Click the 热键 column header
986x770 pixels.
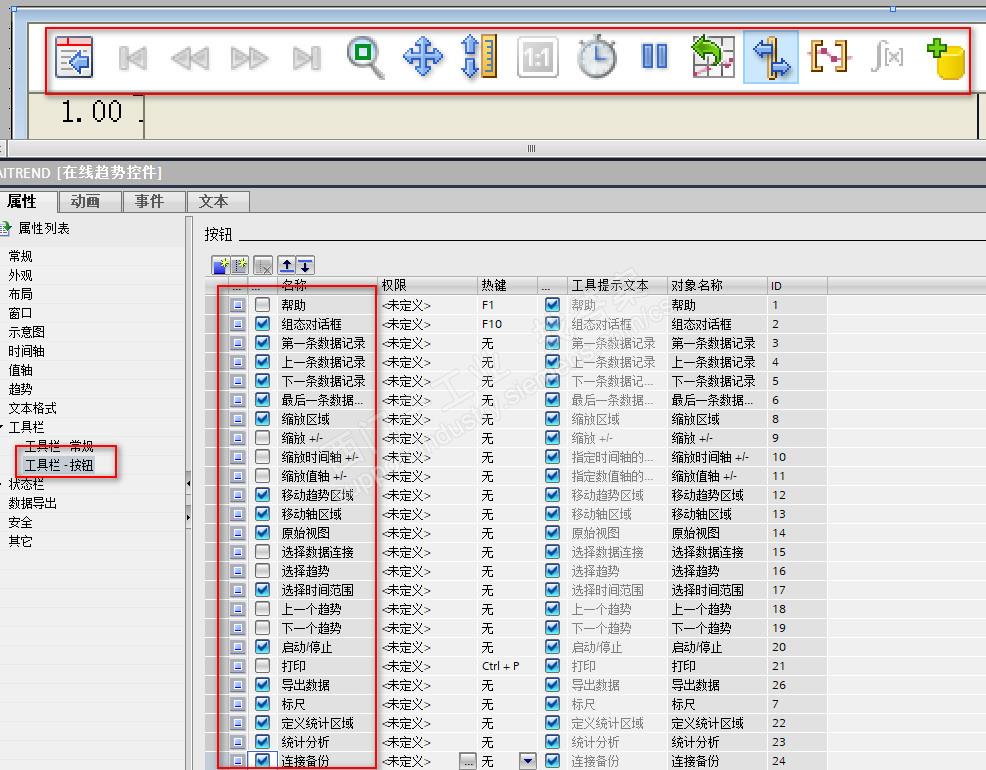point(507,285)
